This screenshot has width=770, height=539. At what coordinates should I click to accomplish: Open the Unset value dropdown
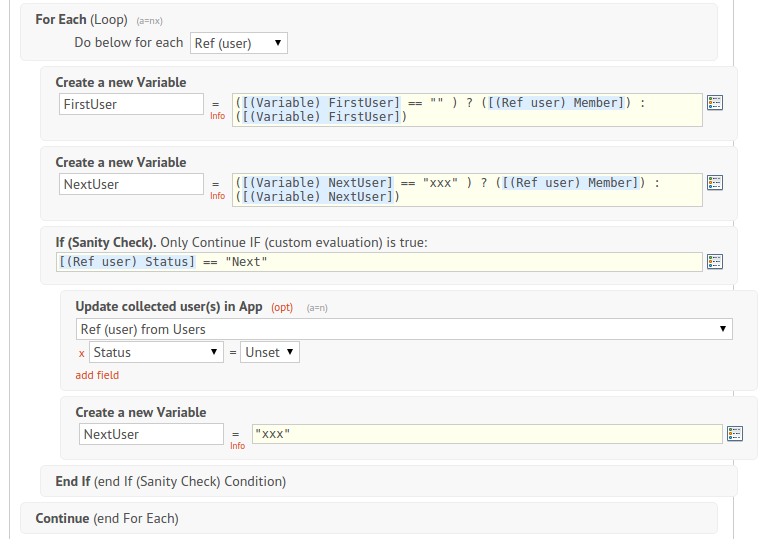point(269,352)
